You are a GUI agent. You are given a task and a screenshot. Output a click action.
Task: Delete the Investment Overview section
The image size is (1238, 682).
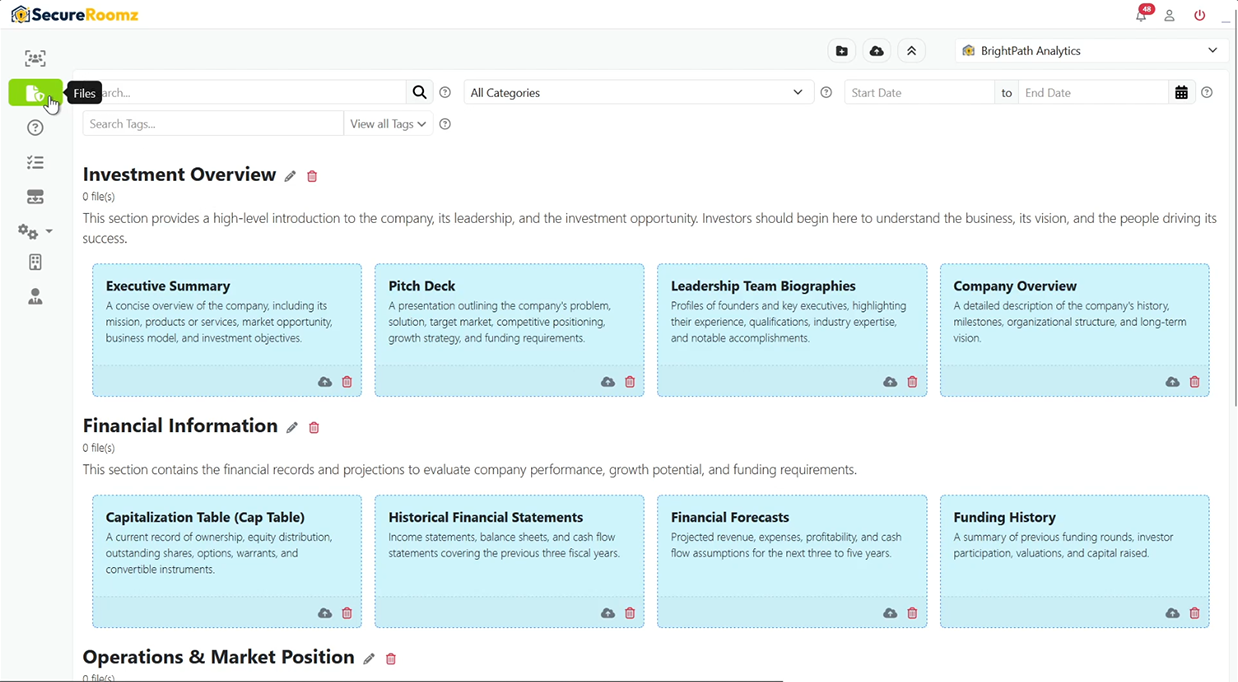click(x=312, y=176)
